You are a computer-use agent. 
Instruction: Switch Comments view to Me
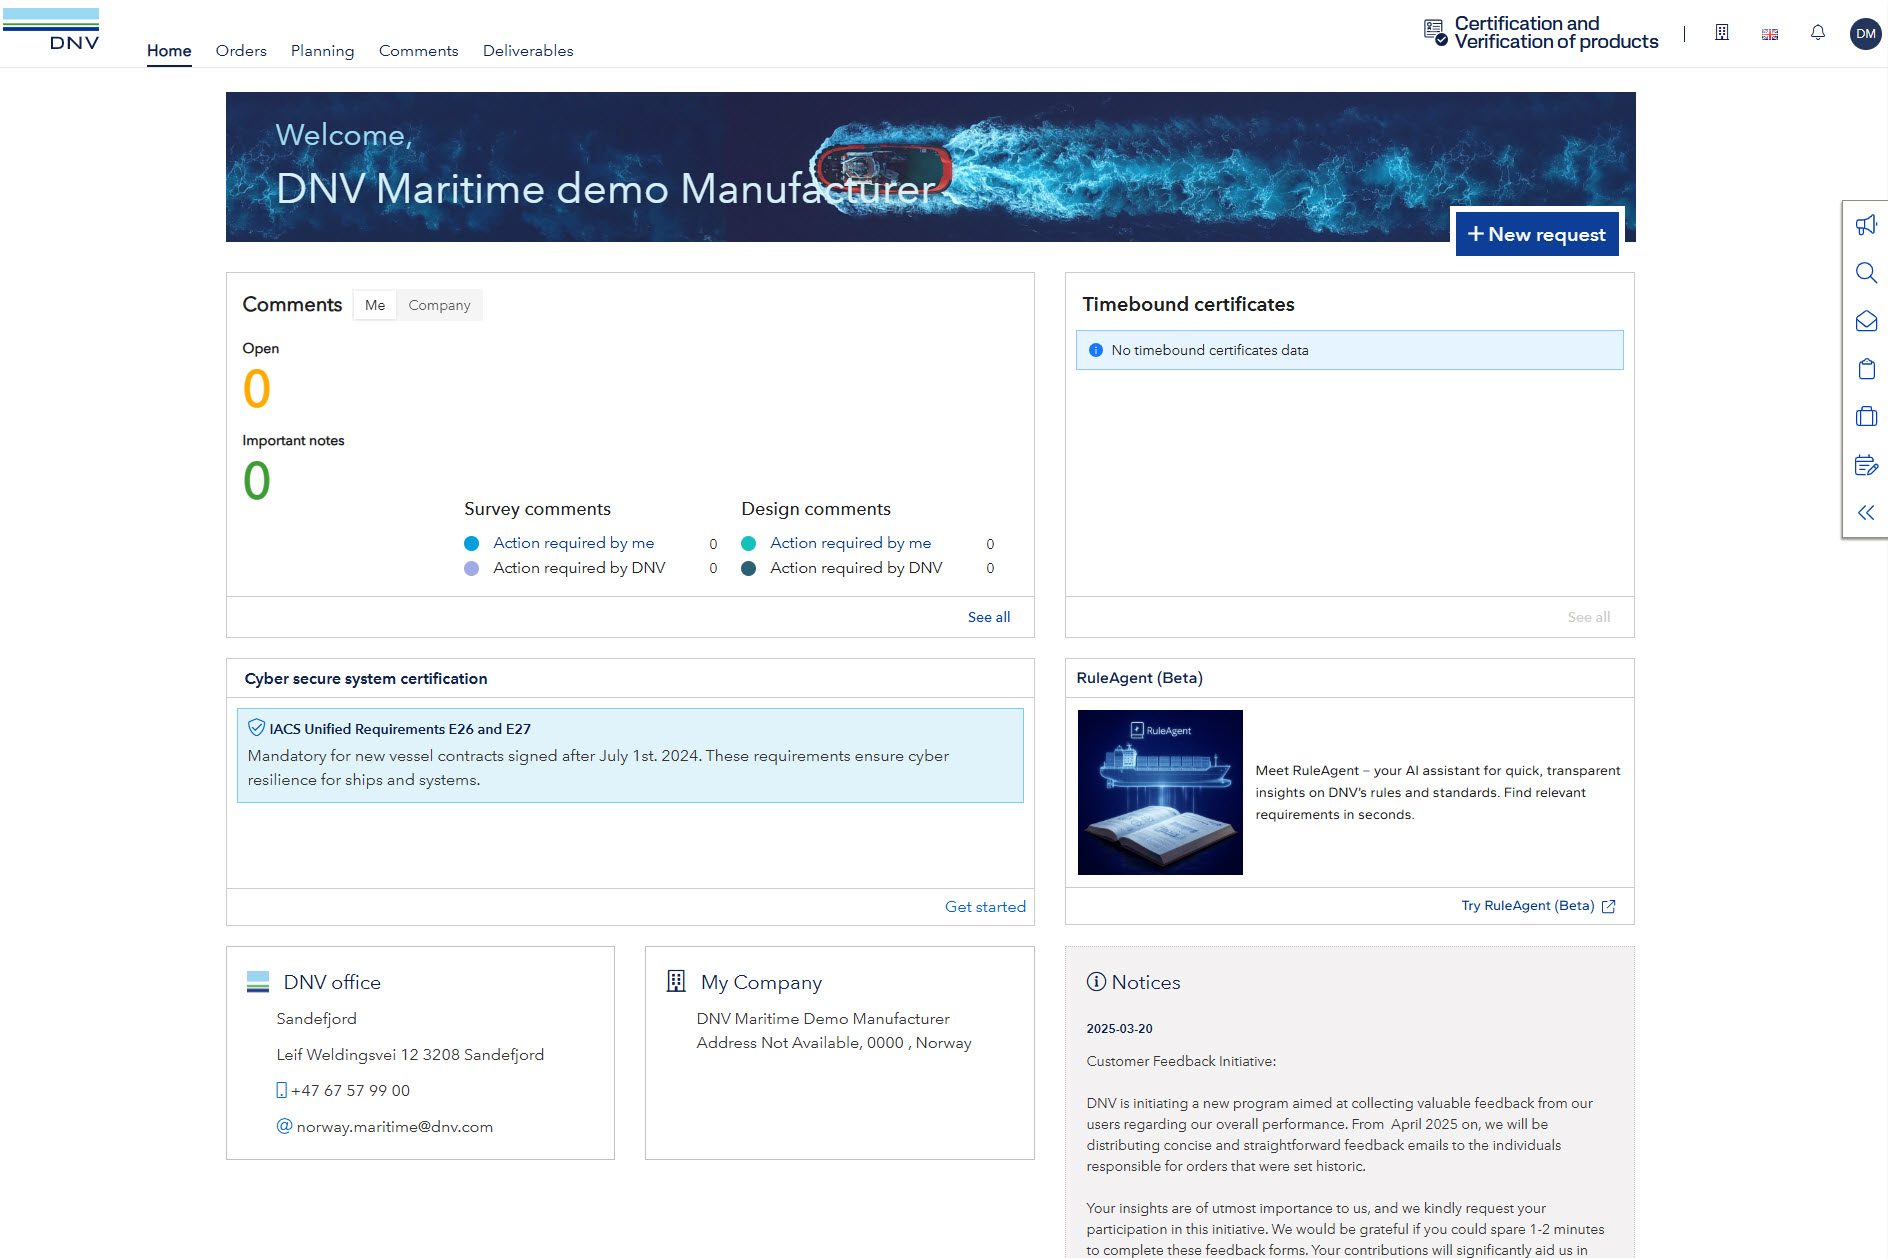tap(375, 305)
